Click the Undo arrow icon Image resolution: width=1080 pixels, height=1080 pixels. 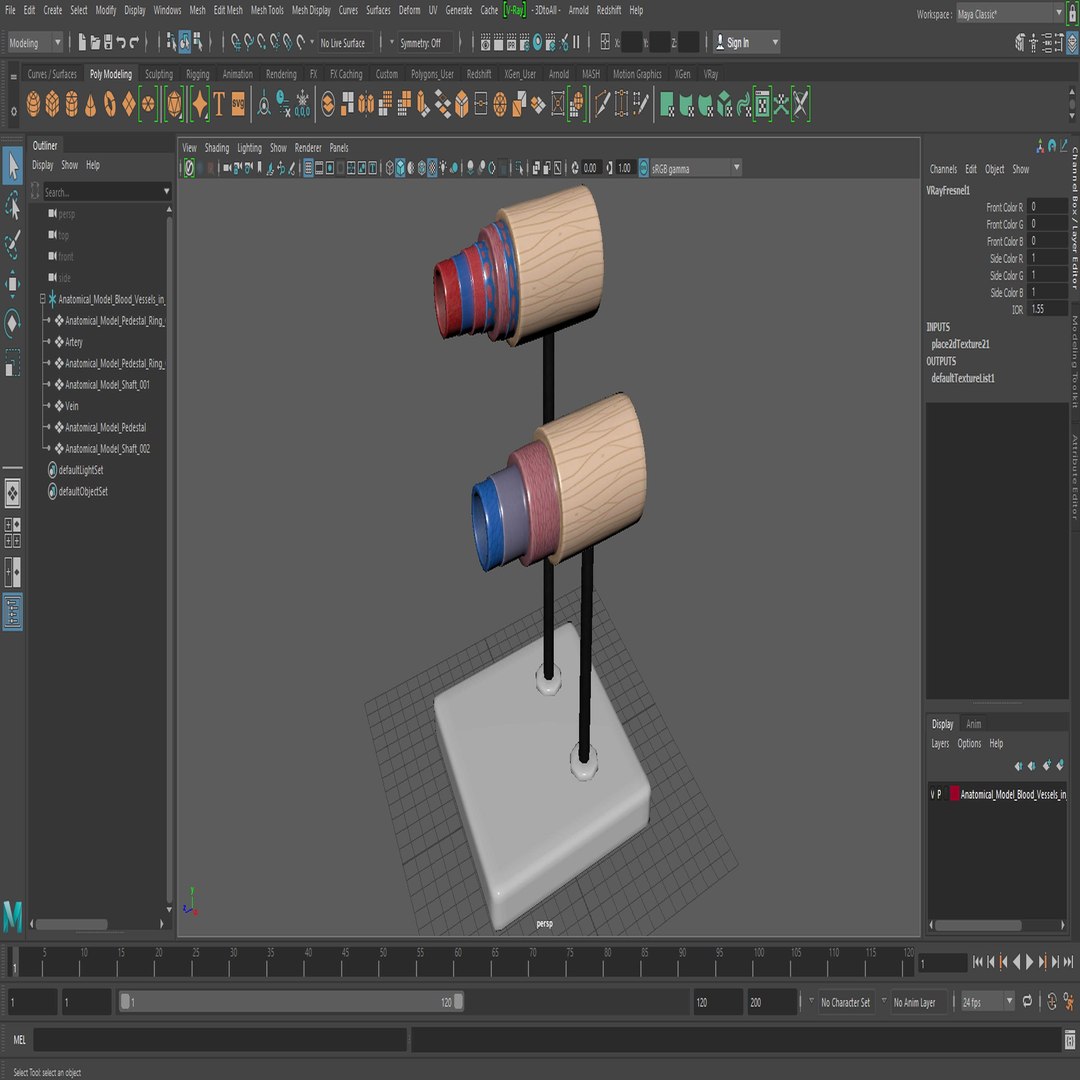coord(121,43)
